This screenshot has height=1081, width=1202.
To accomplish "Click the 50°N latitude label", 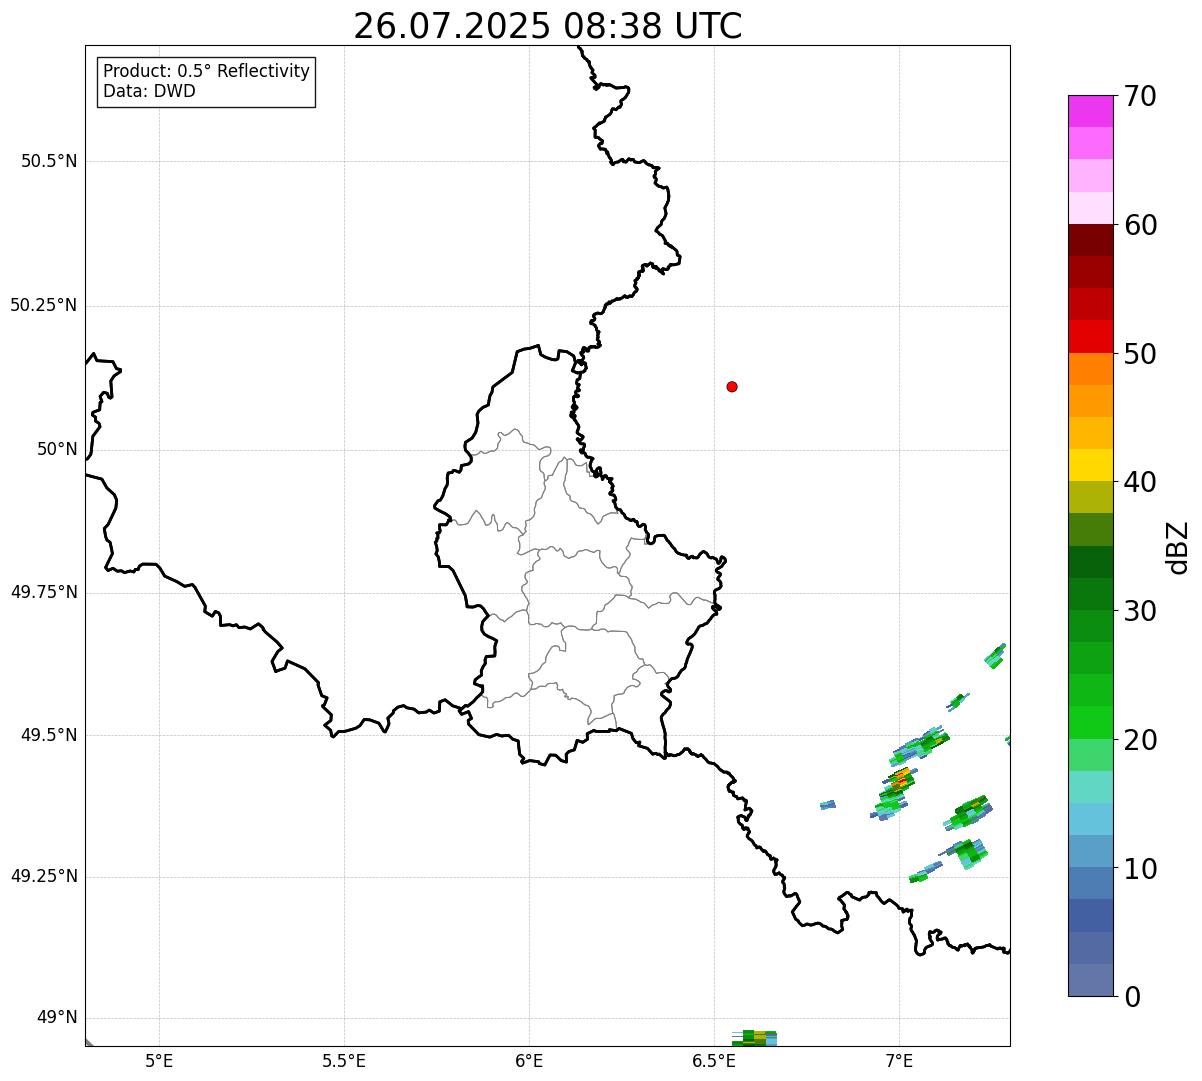I will (57, 449).
